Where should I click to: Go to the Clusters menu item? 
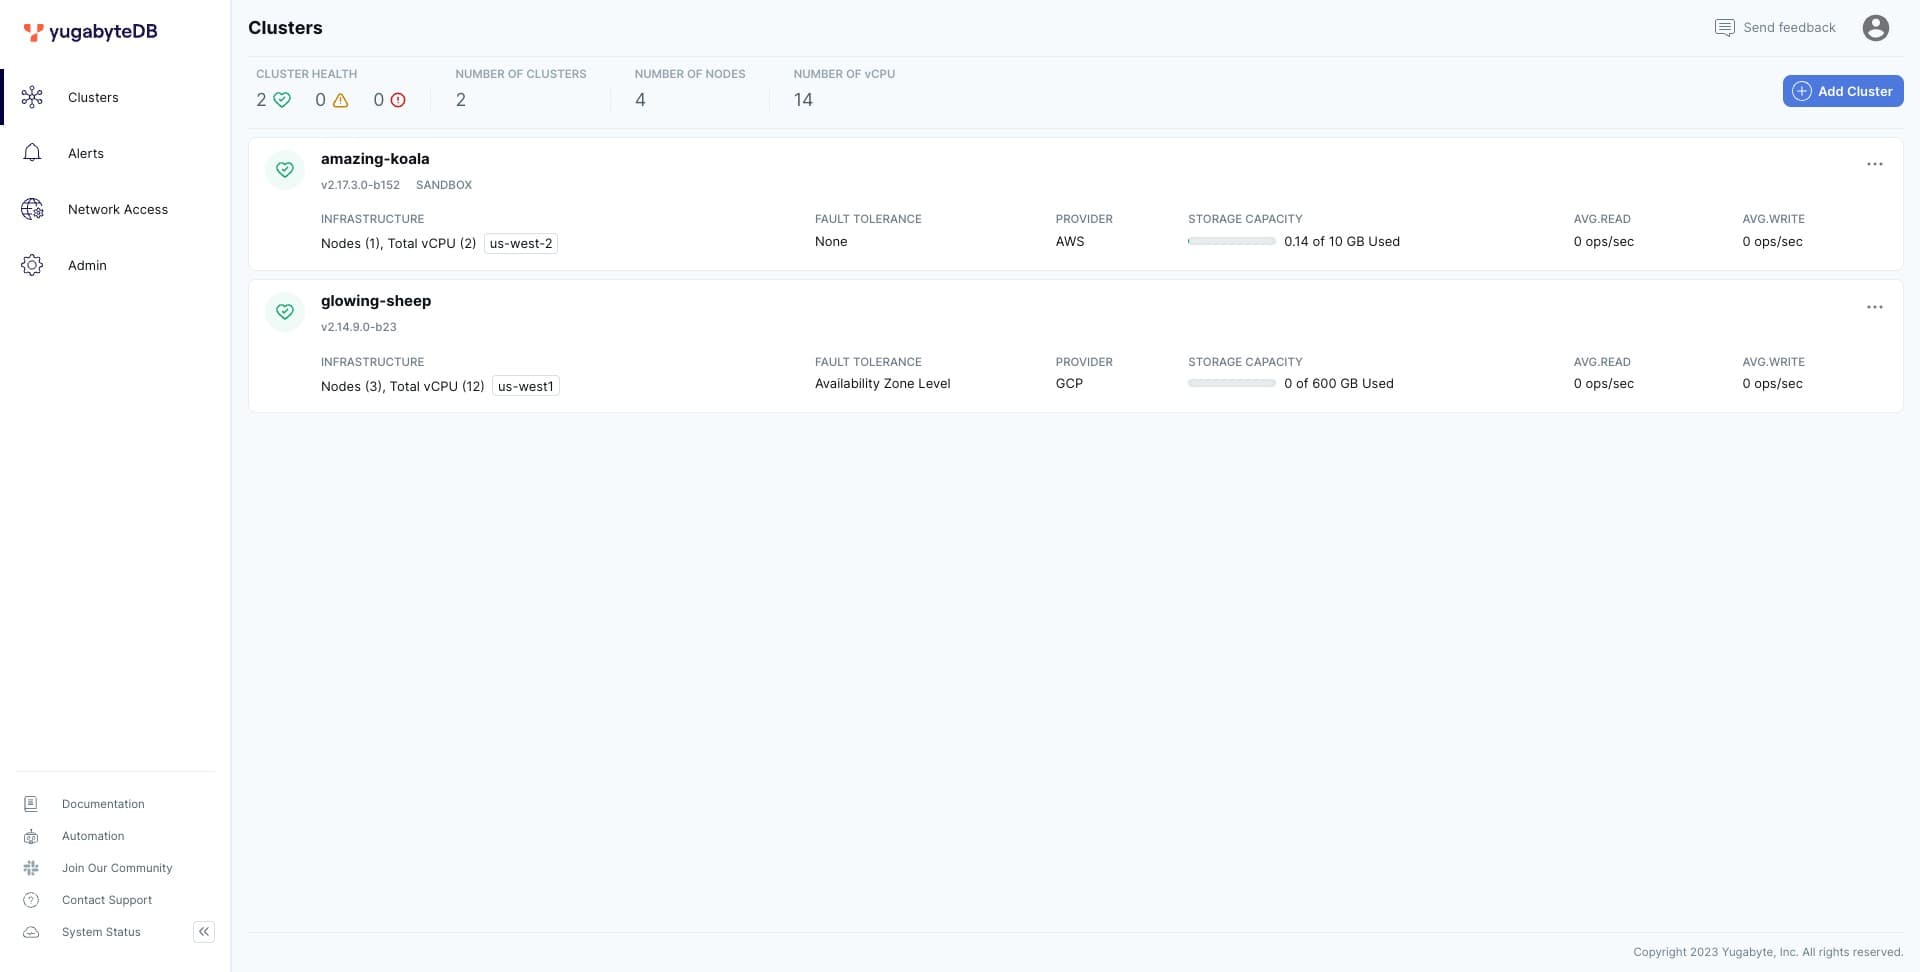point(93,97)
